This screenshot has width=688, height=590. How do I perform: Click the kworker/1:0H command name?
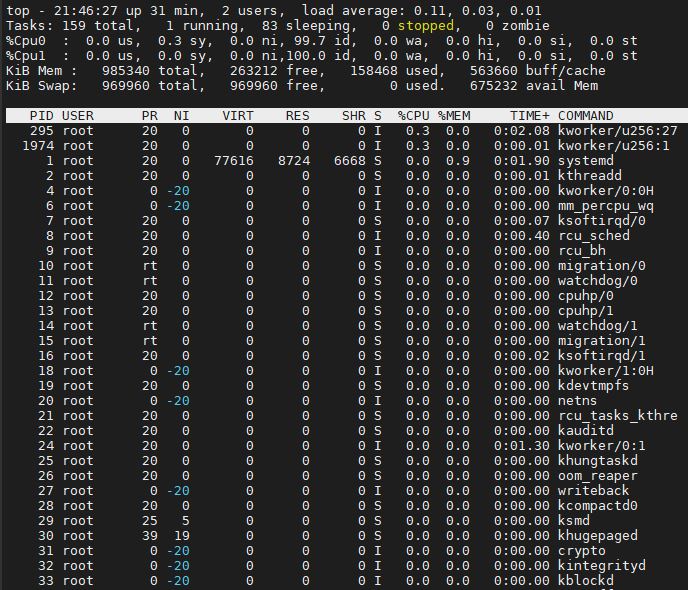point(606,371)
